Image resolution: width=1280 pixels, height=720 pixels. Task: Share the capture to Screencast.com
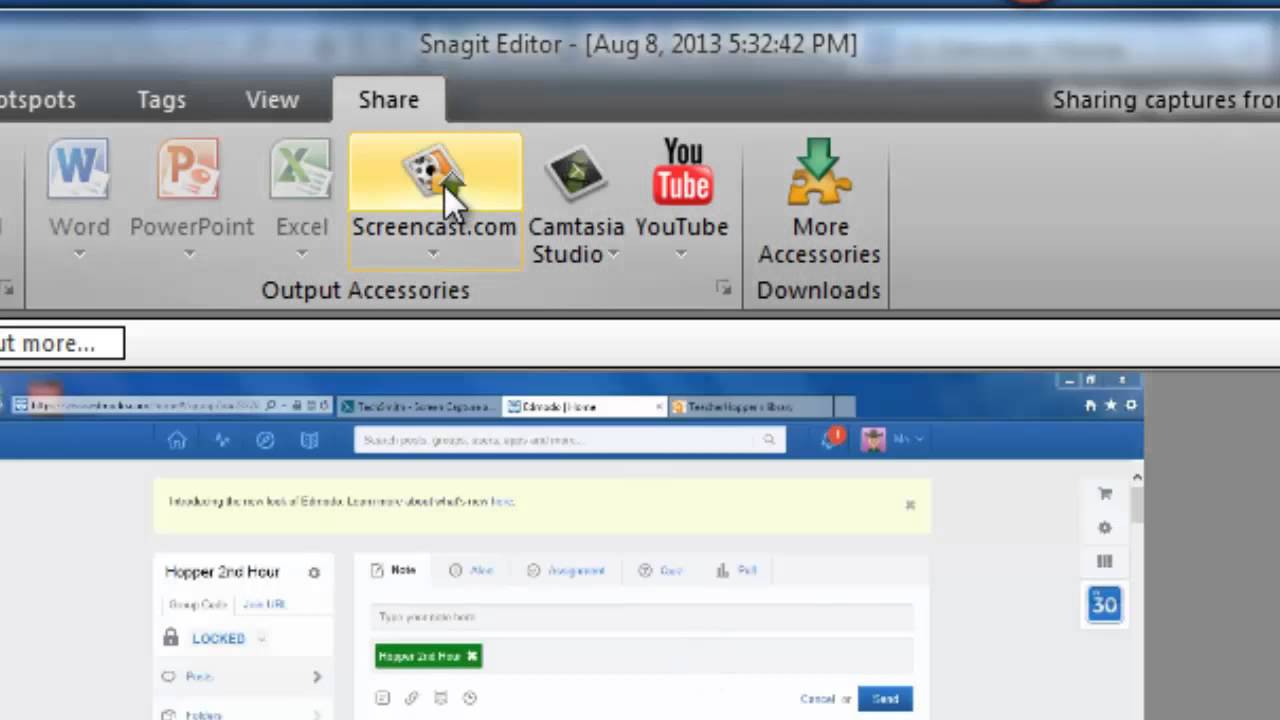[435, 200]
